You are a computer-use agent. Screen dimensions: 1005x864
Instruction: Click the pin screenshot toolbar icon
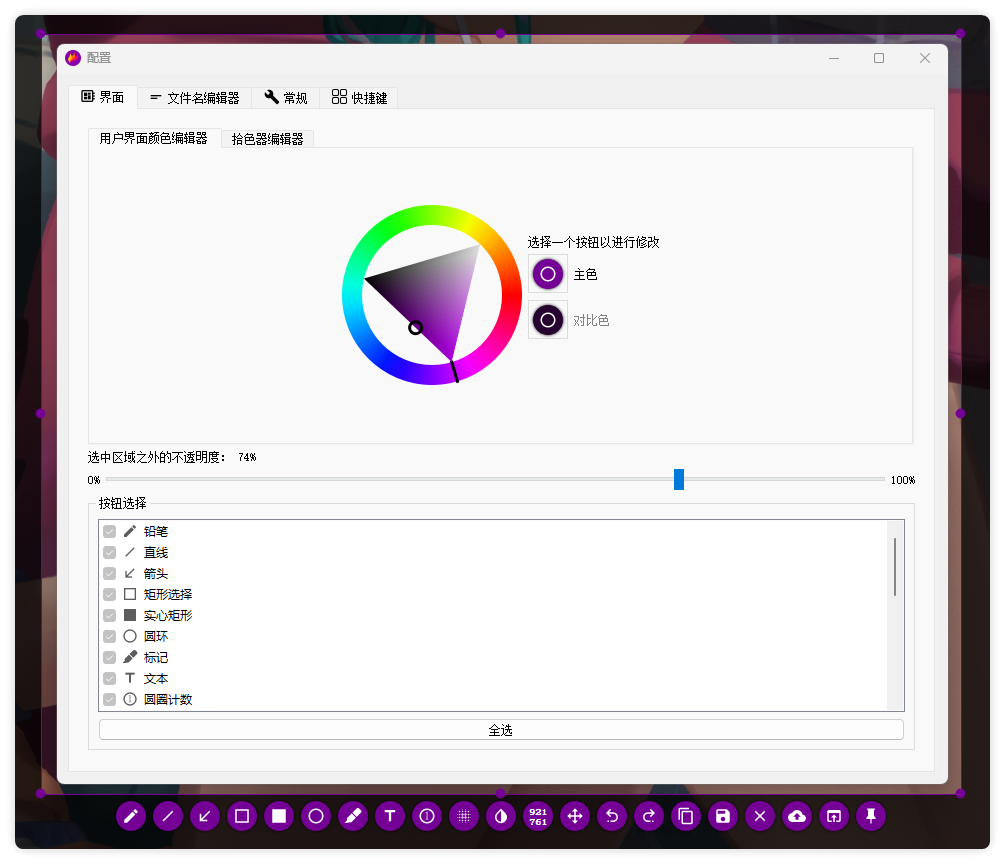click(x=870, y=817)
